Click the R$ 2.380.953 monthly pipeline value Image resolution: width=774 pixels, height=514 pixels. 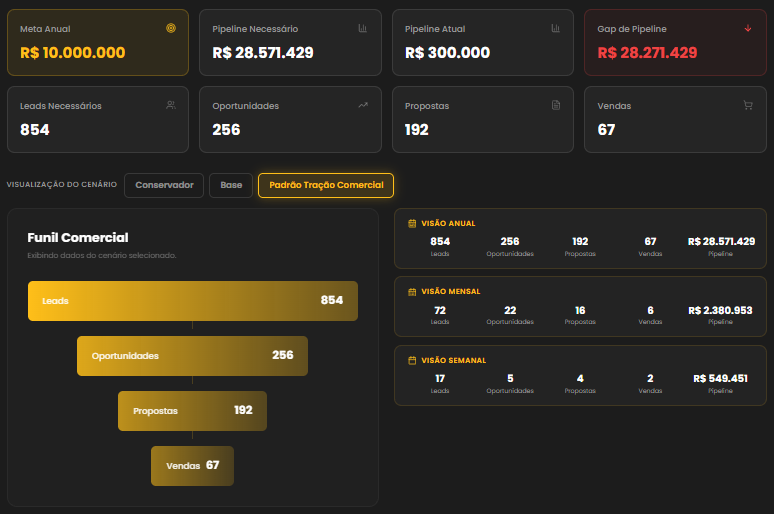pos(720,310)
